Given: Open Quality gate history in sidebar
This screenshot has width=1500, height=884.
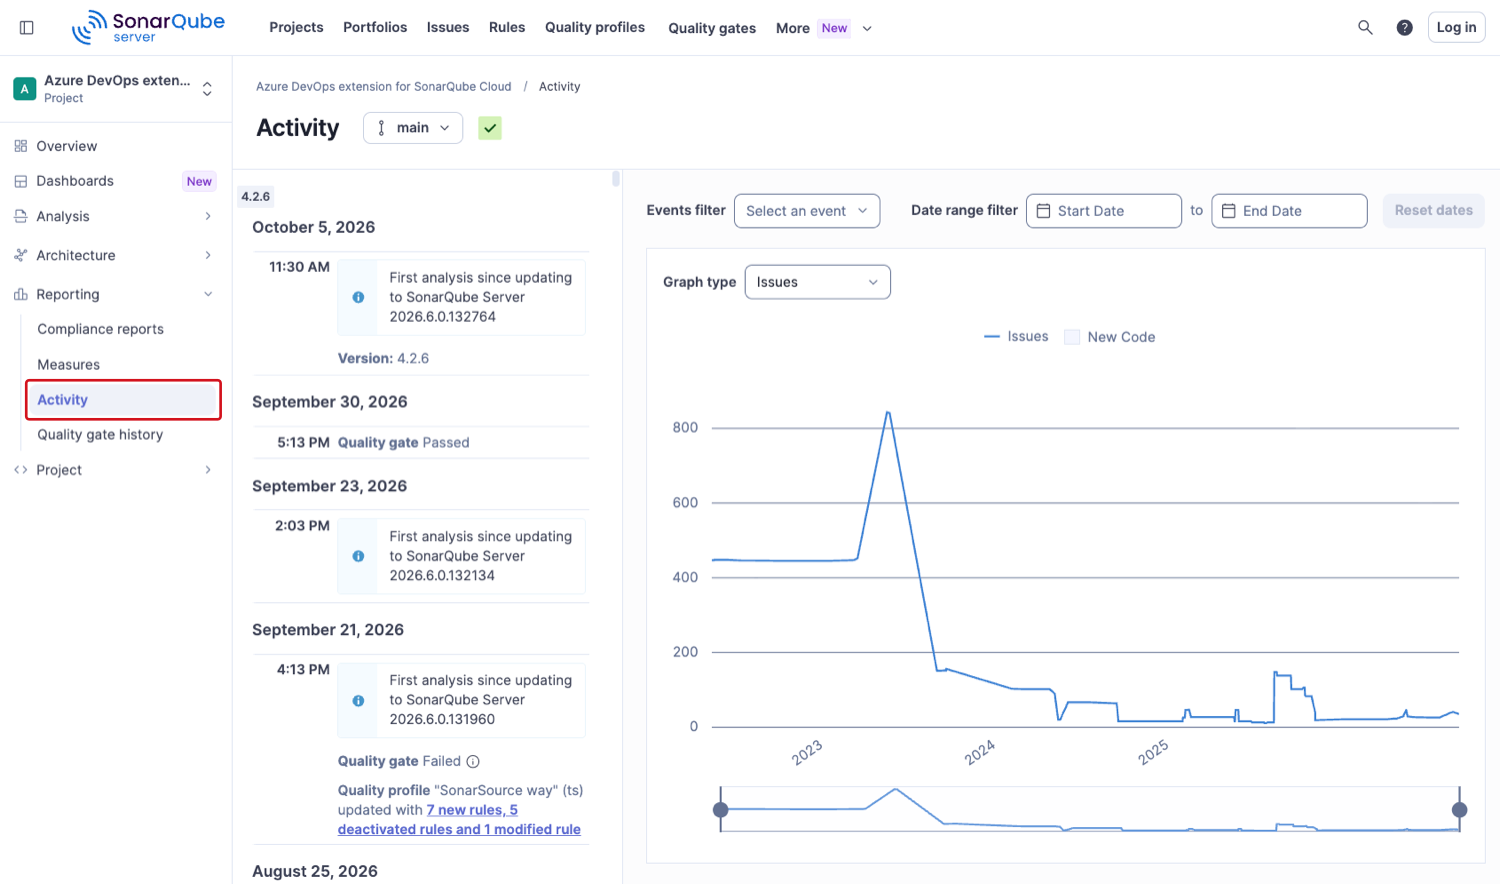Looking at the screenshot, I should [x=100, y=435].
